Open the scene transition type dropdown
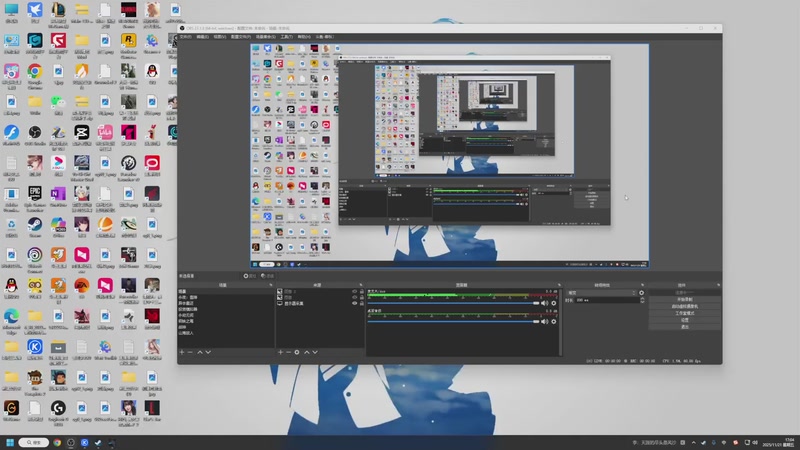 [x=601, y=293]
